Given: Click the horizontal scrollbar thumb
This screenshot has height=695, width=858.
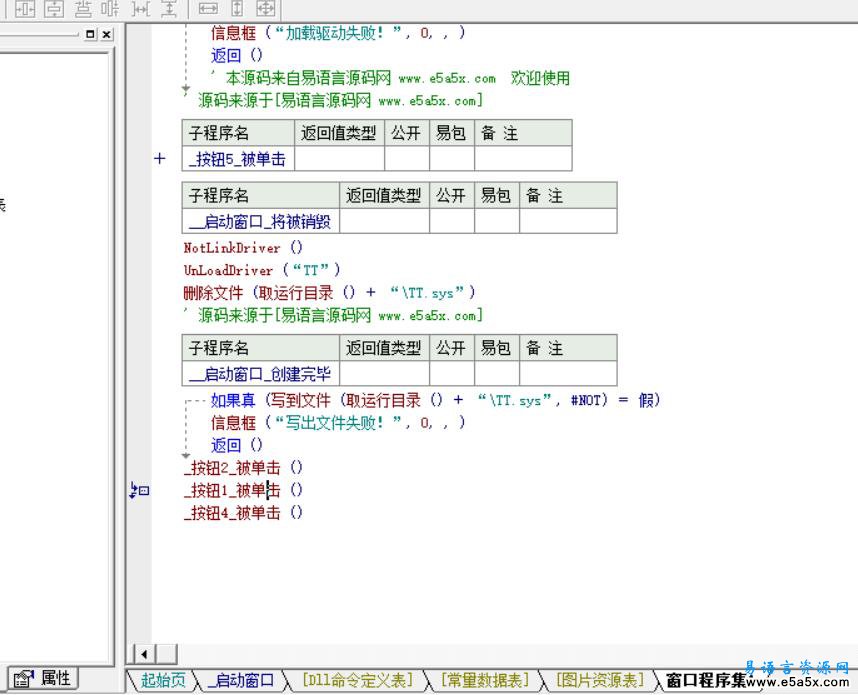Looking at the screenshot, I should pos(166,654).
